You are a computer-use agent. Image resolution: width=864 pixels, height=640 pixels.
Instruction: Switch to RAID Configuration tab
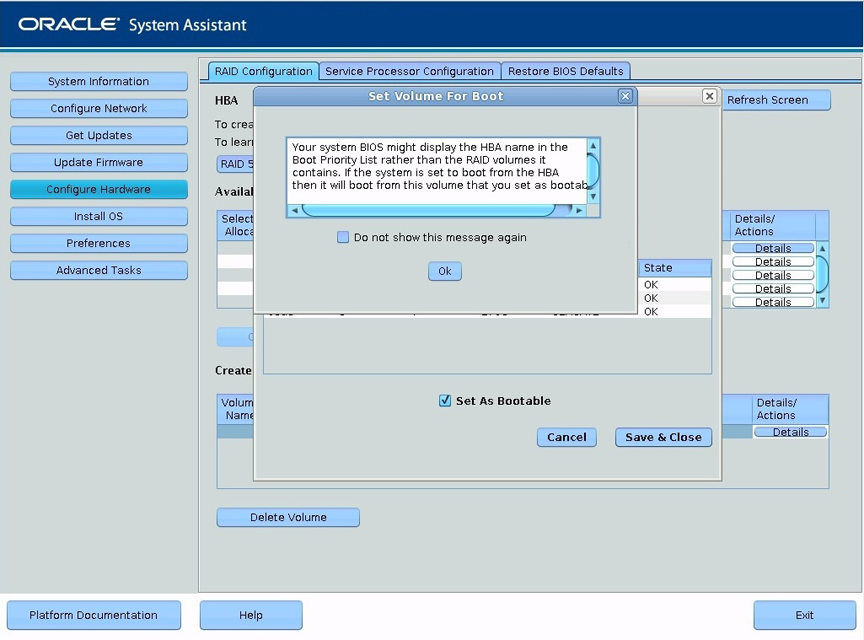click(x=263, y=72)
